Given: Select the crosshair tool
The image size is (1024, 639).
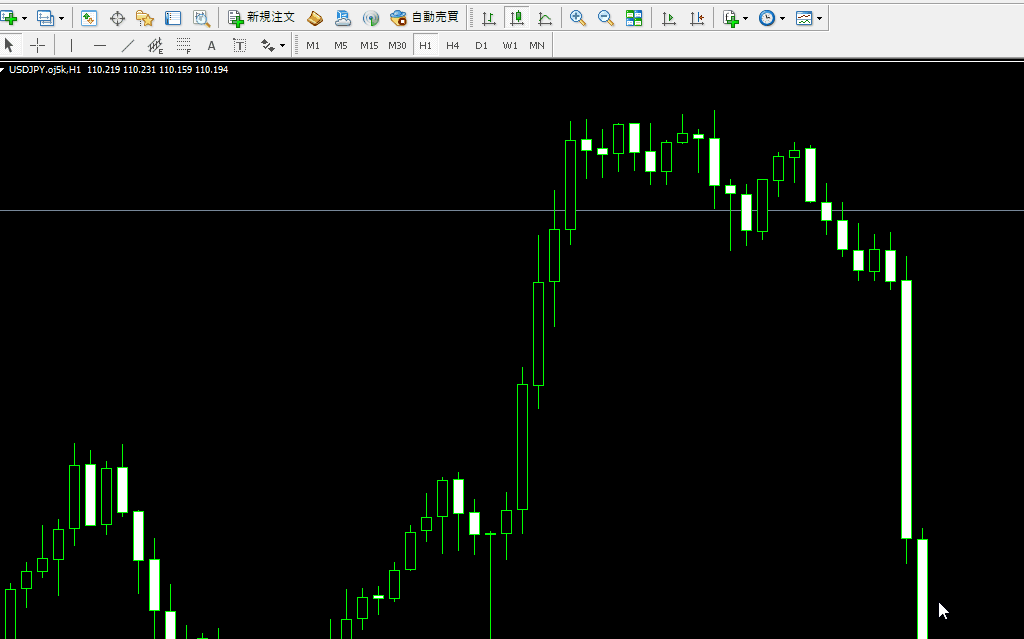Looking at the screenshot, I should (x=37, y=45).
